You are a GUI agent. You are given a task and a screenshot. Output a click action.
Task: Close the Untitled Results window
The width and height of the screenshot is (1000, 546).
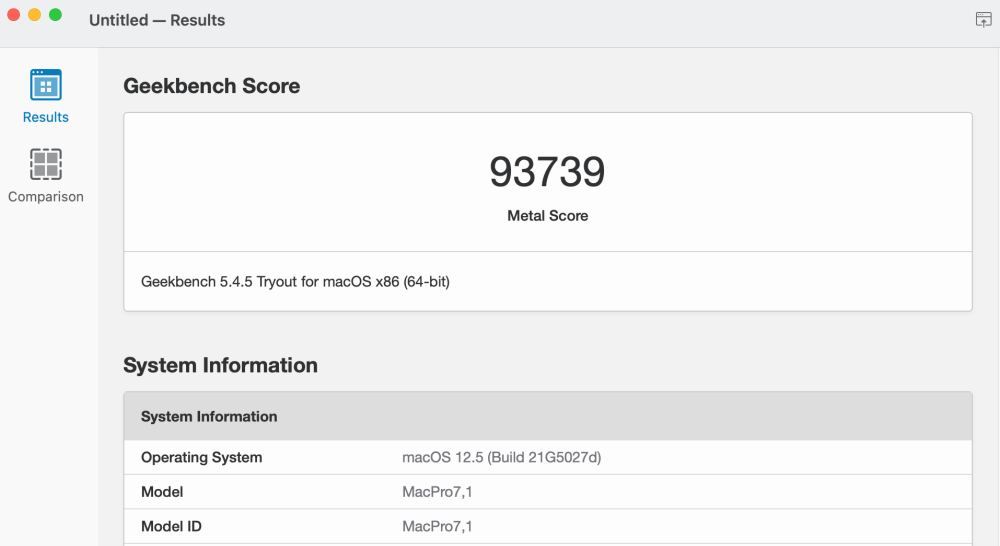tap(13, 15)
